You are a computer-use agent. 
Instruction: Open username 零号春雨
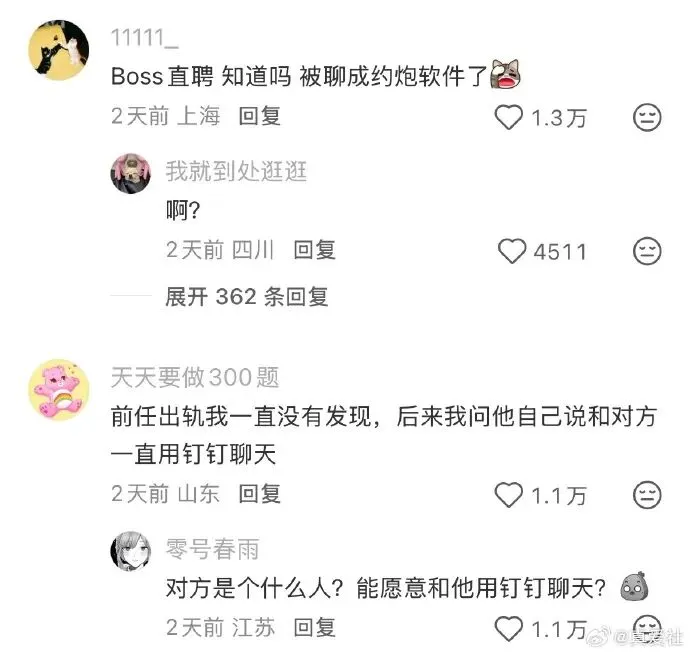click(x=213, y=549)
